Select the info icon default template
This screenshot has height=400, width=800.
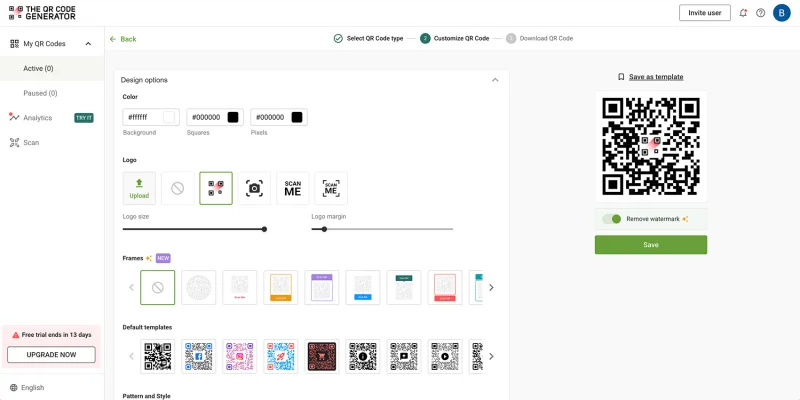[x=363, y=356]
